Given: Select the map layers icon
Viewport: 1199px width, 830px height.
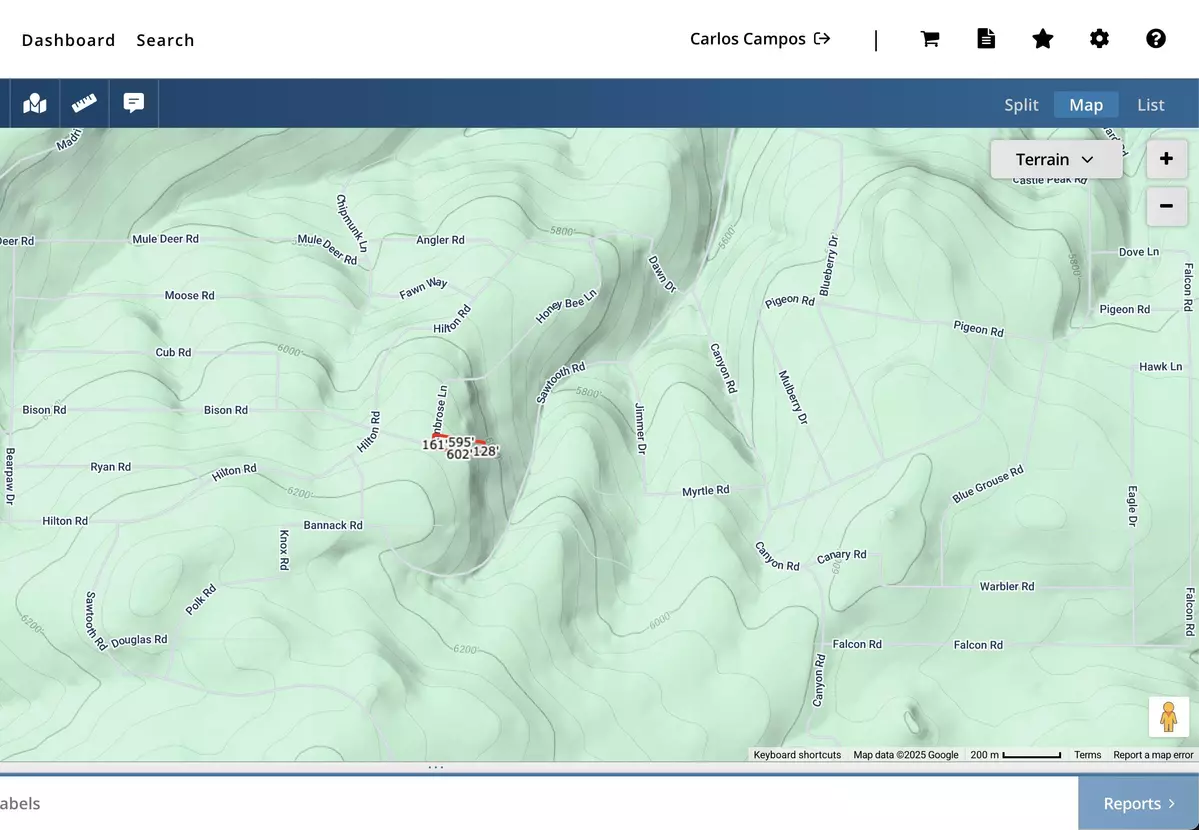Looking at the screenshot, I should point(33,103).
